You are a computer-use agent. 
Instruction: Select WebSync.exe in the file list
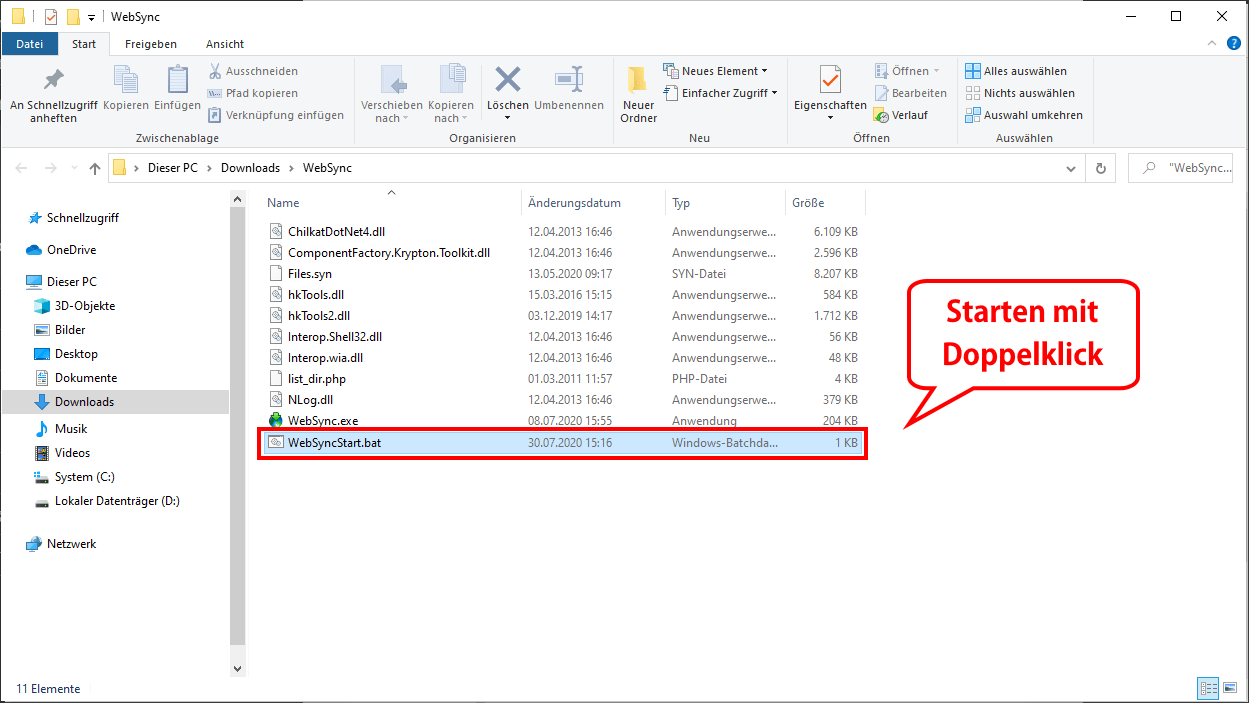point(323,421)
